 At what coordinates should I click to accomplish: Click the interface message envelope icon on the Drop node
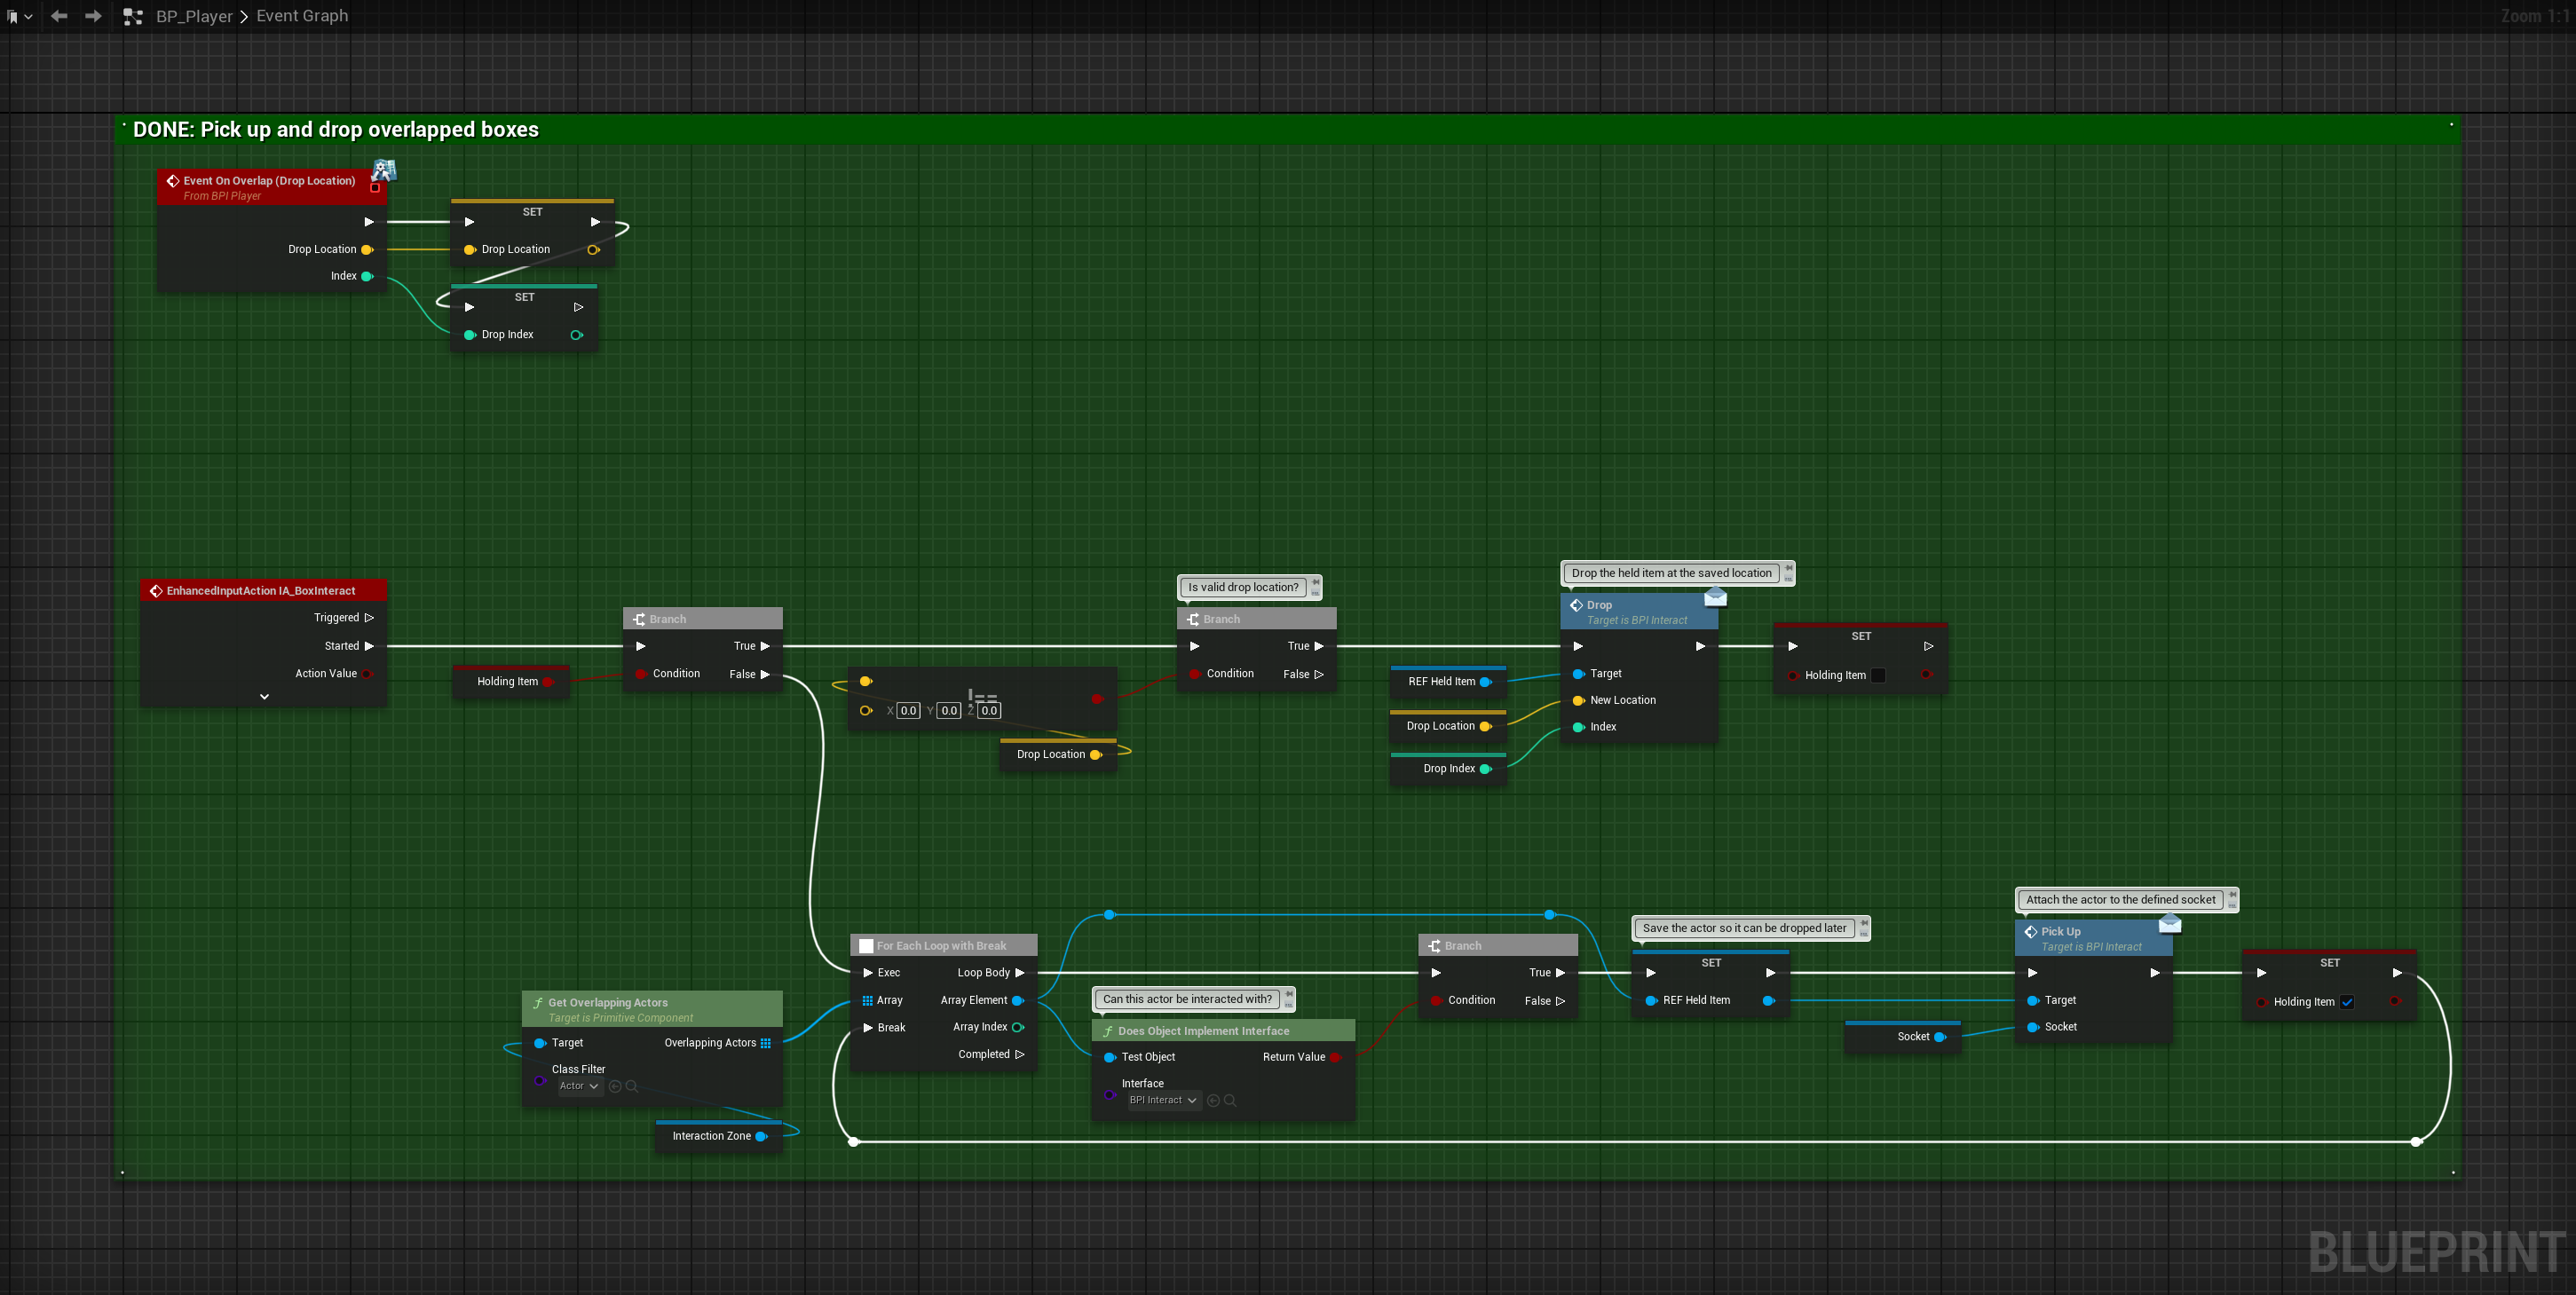(x=1715, y=598)
